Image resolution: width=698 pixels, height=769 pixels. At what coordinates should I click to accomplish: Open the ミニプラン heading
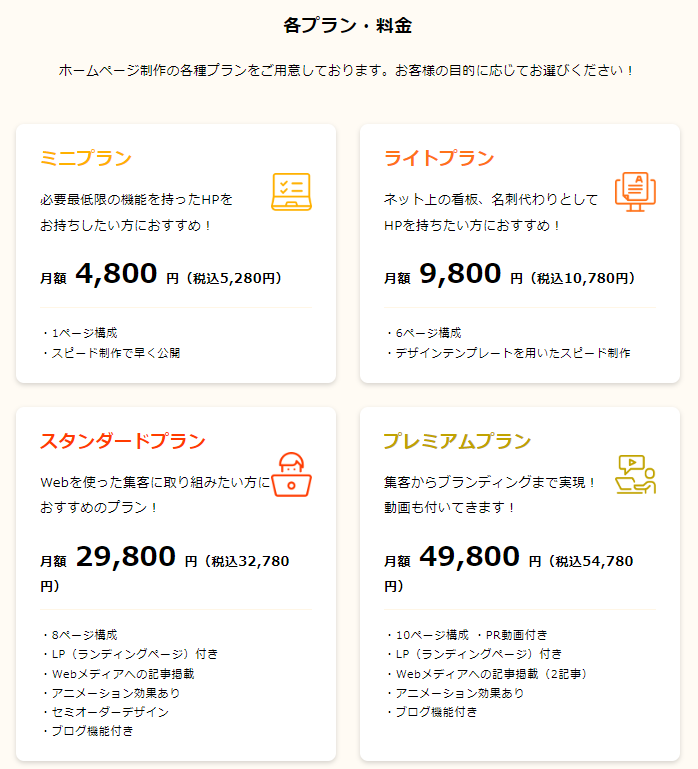coord(86,158)
